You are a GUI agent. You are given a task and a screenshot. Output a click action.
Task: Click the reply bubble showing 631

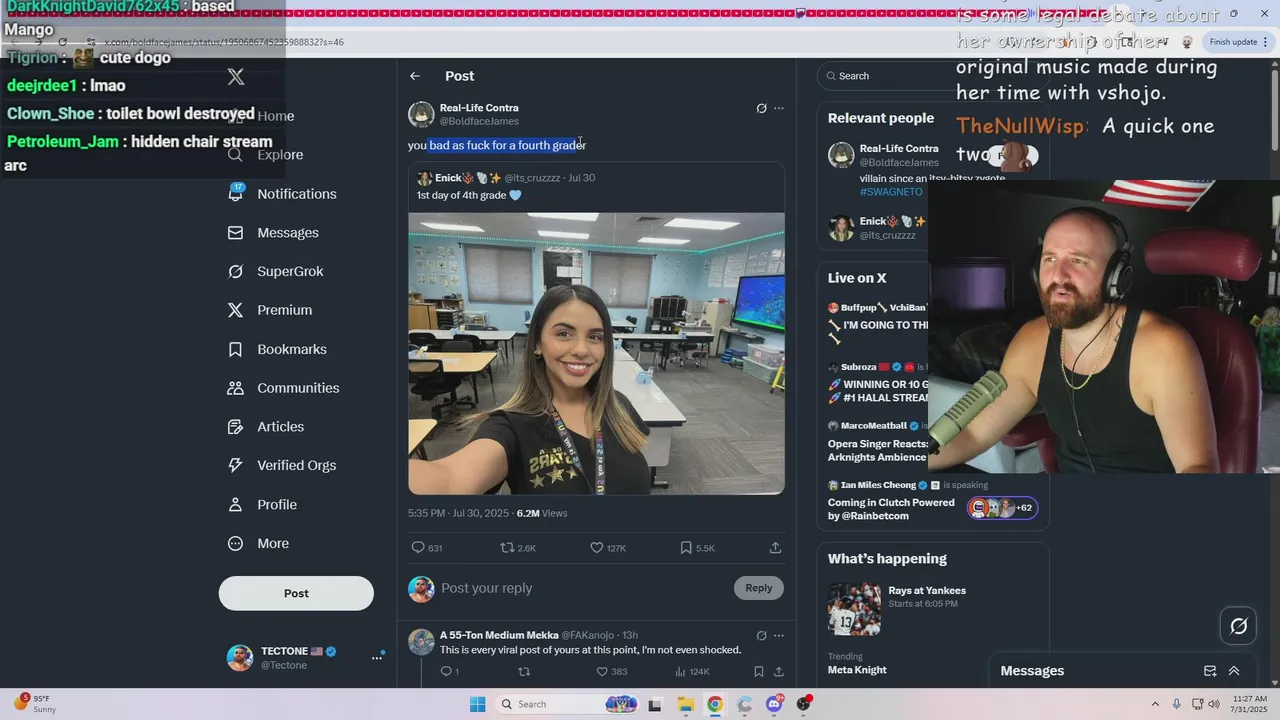[x=426, y=548]
